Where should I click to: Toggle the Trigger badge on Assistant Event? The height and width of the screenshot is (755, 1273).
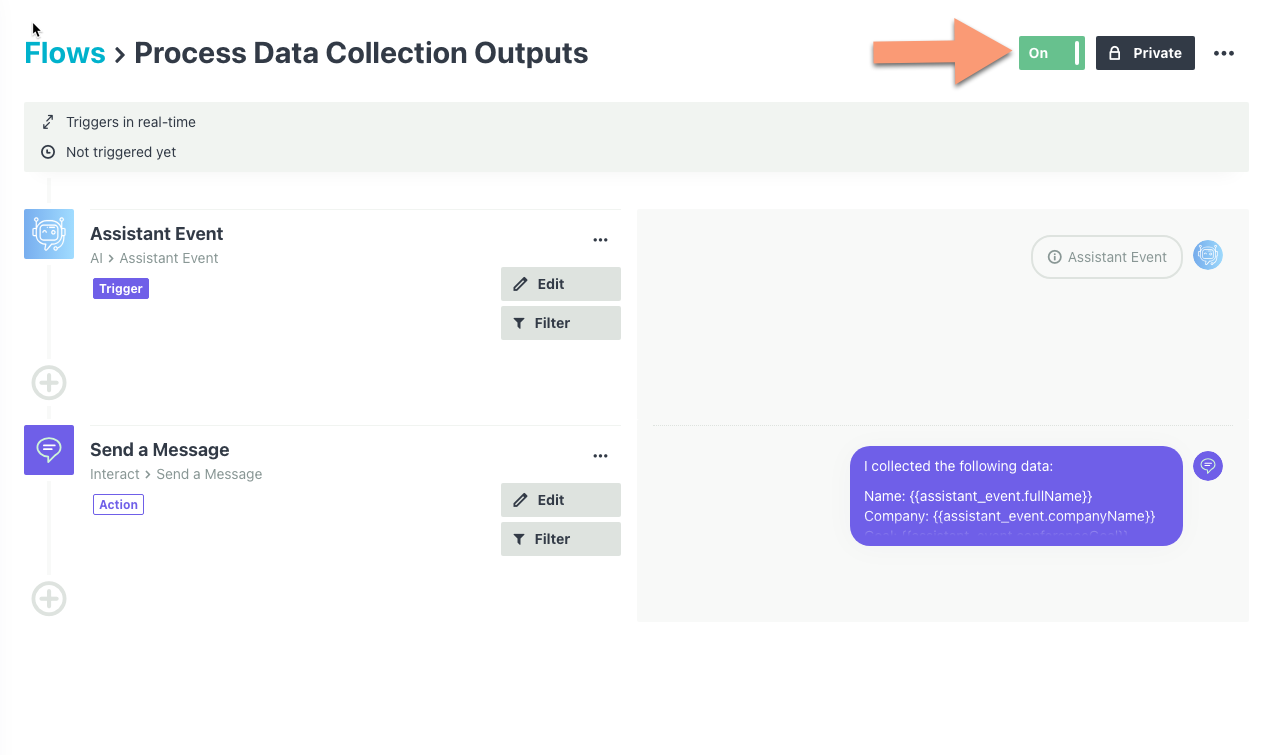tap(120, 288)
